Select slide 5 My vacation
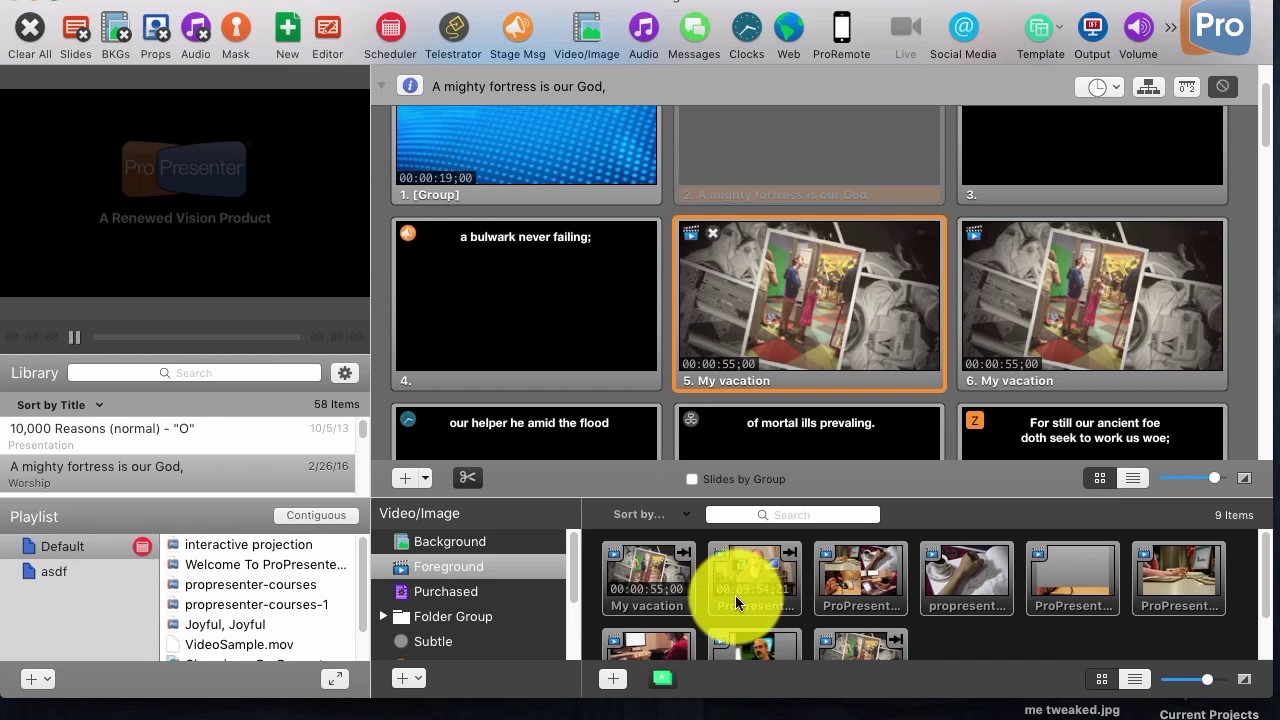This screenshot has height=720, width=1280. 809,304
